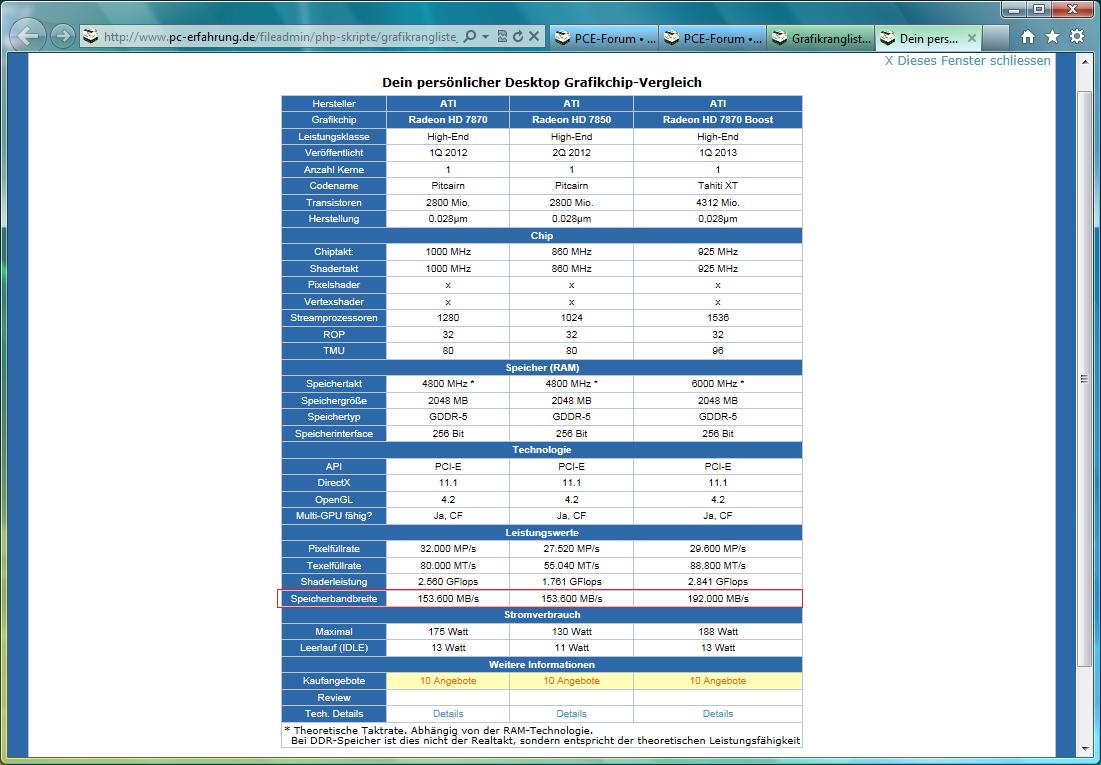Open '10 Angebote' for Radeon HD 7870
This screenshot has width=1101, height=765.
coord(448,681)
